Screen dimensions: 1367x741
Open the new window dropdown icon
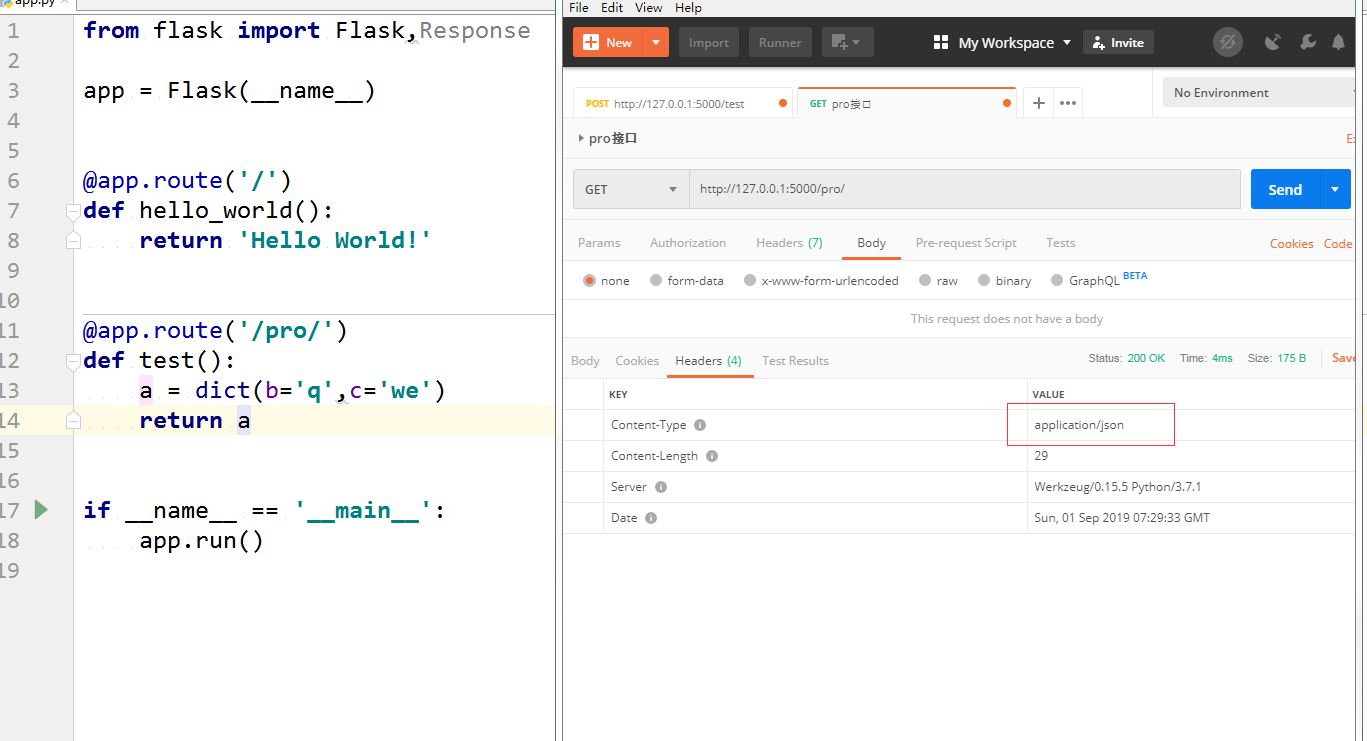coord(847,42)
